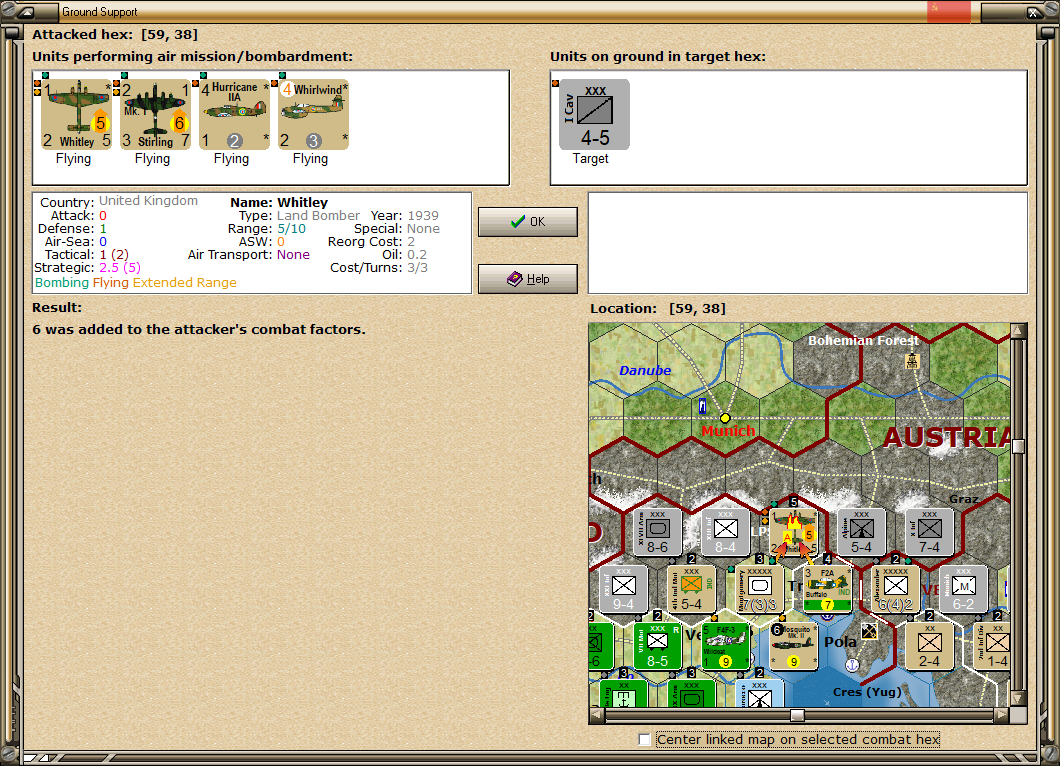Confirm with the OK button
The width and height of the screenshot is (1060, 766).
(x=528, y=222)
